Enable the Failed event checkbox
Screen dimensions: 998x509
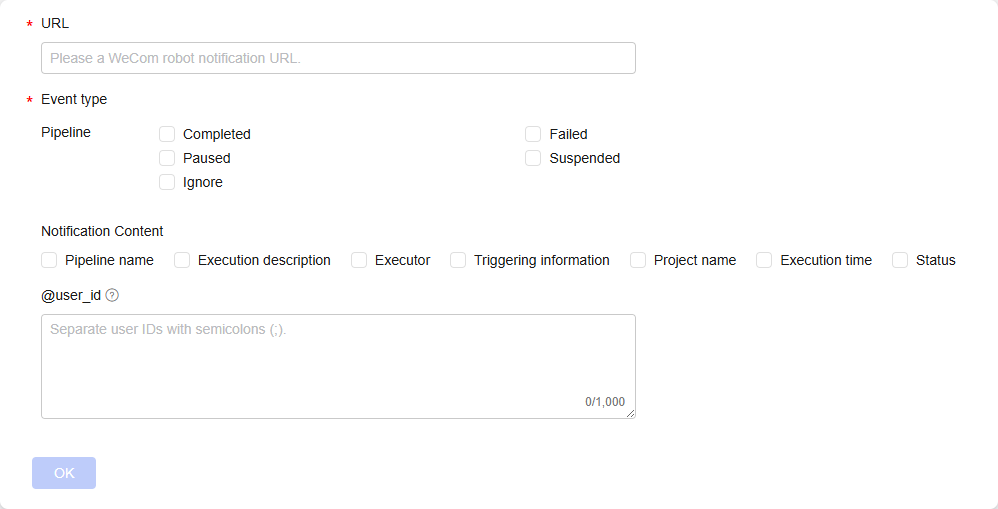(x=533, y=134)
